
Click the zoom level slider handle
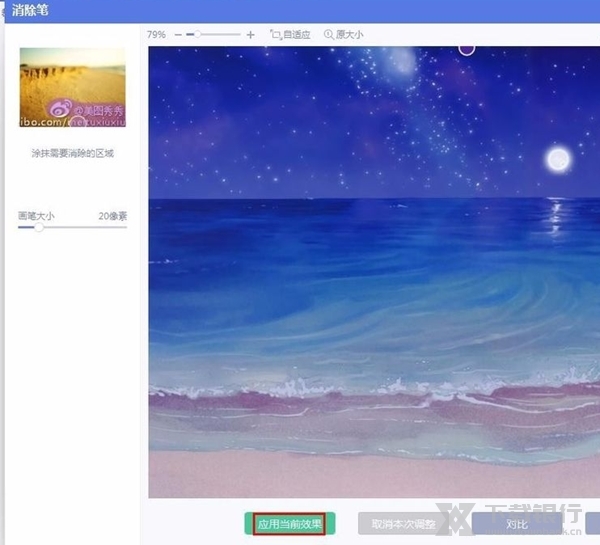[x=198, y=35]
